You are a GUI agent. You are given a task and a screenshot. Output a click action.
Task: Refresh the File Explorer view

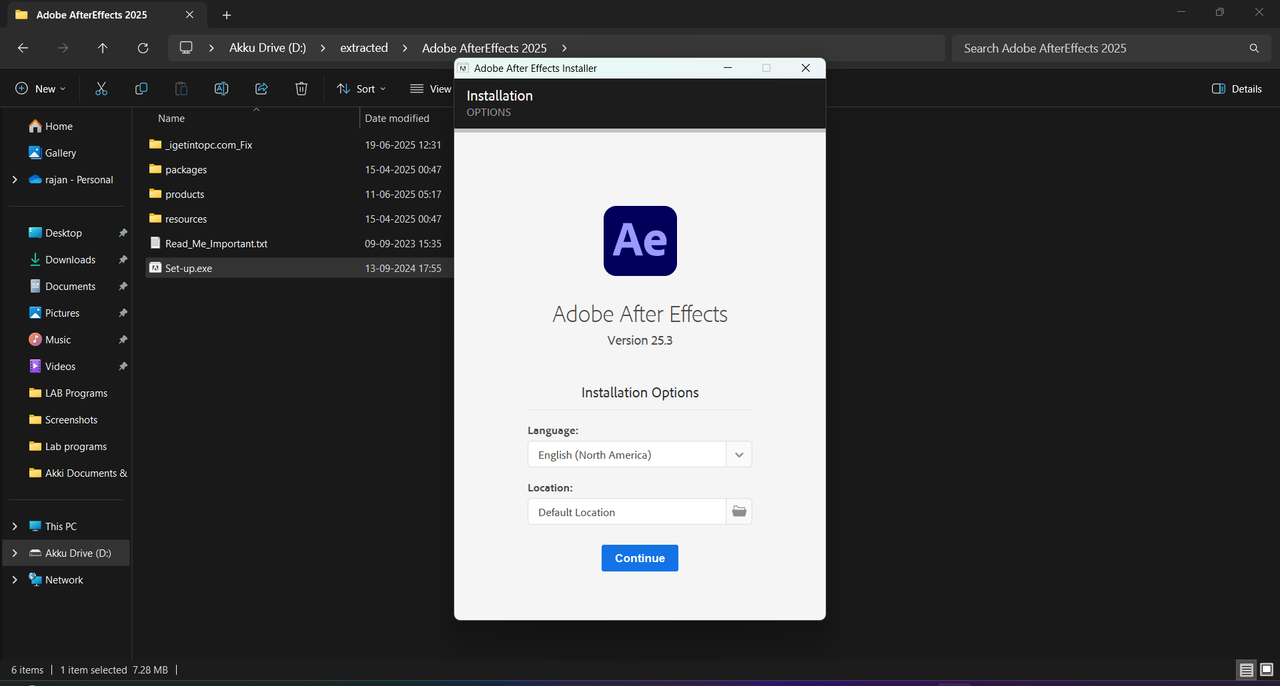pos(143,48)
